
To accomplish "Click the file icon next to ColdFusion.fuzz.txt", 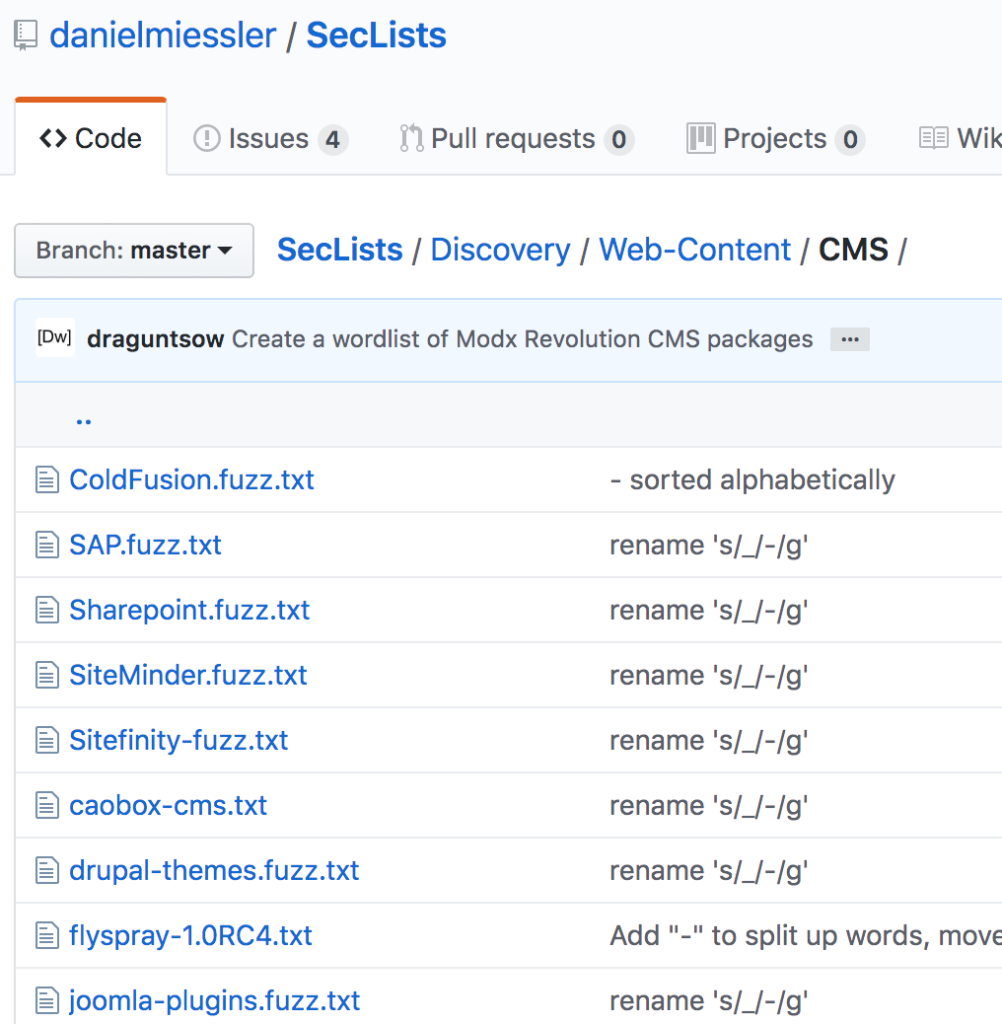I will tap(47, 480).
